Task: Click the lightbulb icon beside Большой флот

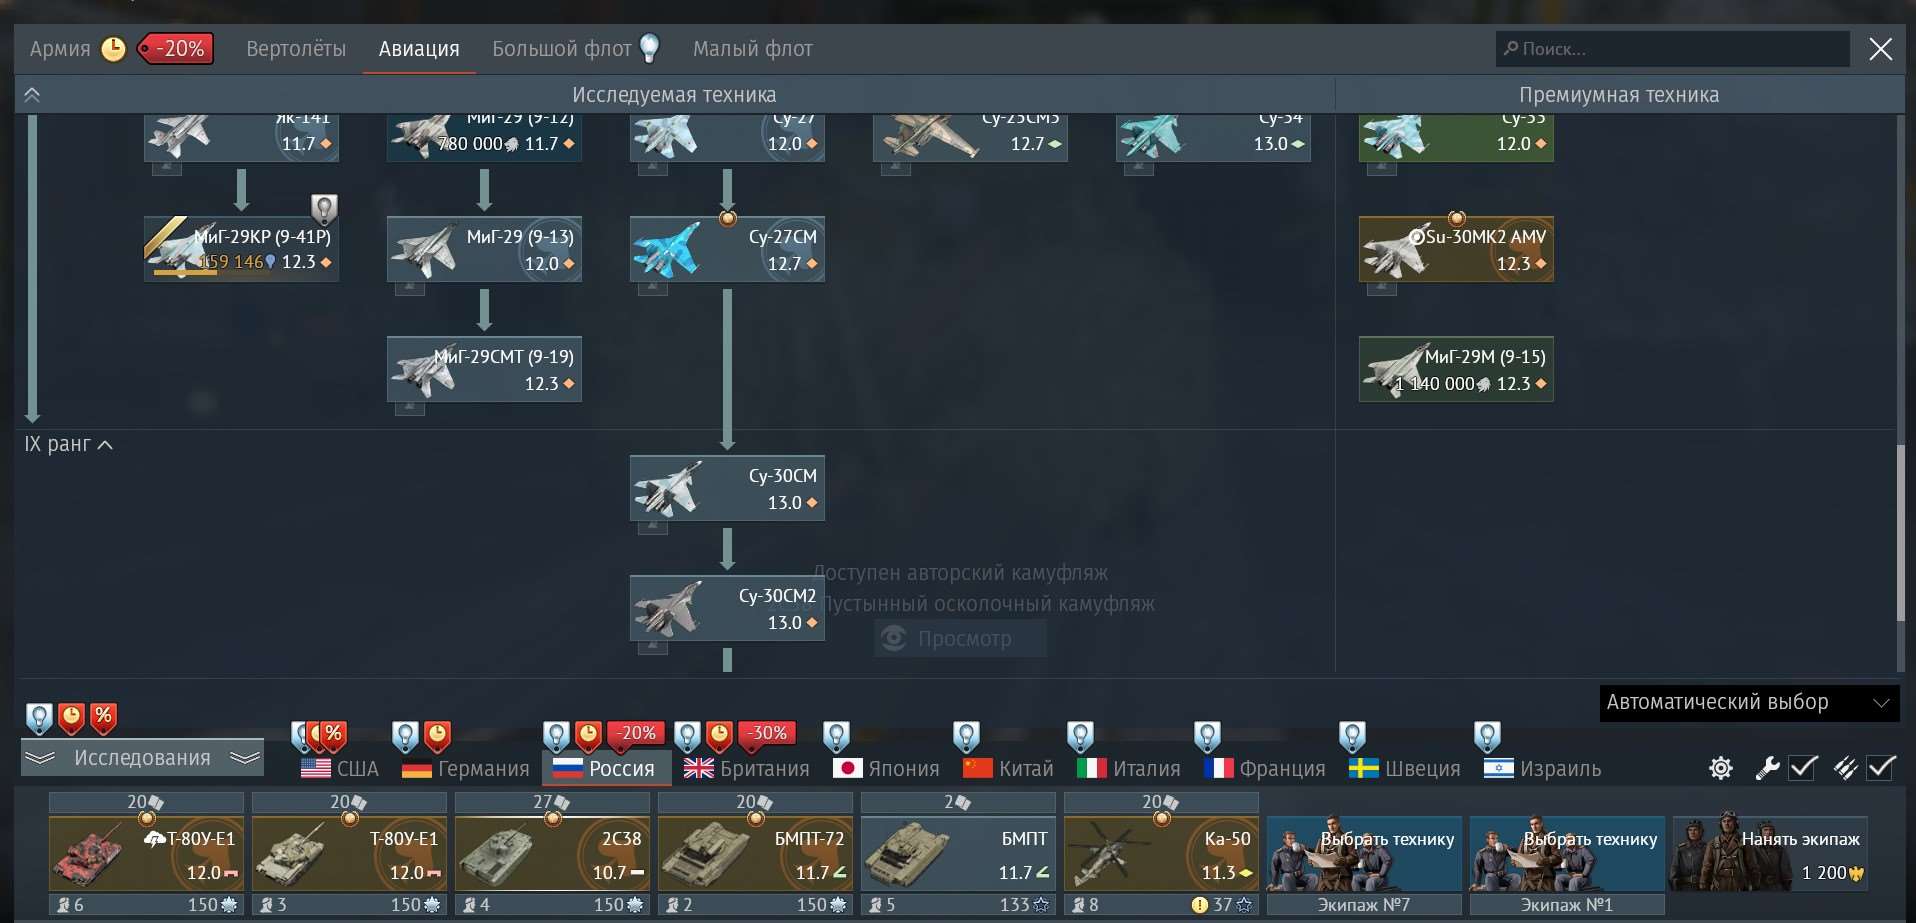Action: [x=650, y=47]
